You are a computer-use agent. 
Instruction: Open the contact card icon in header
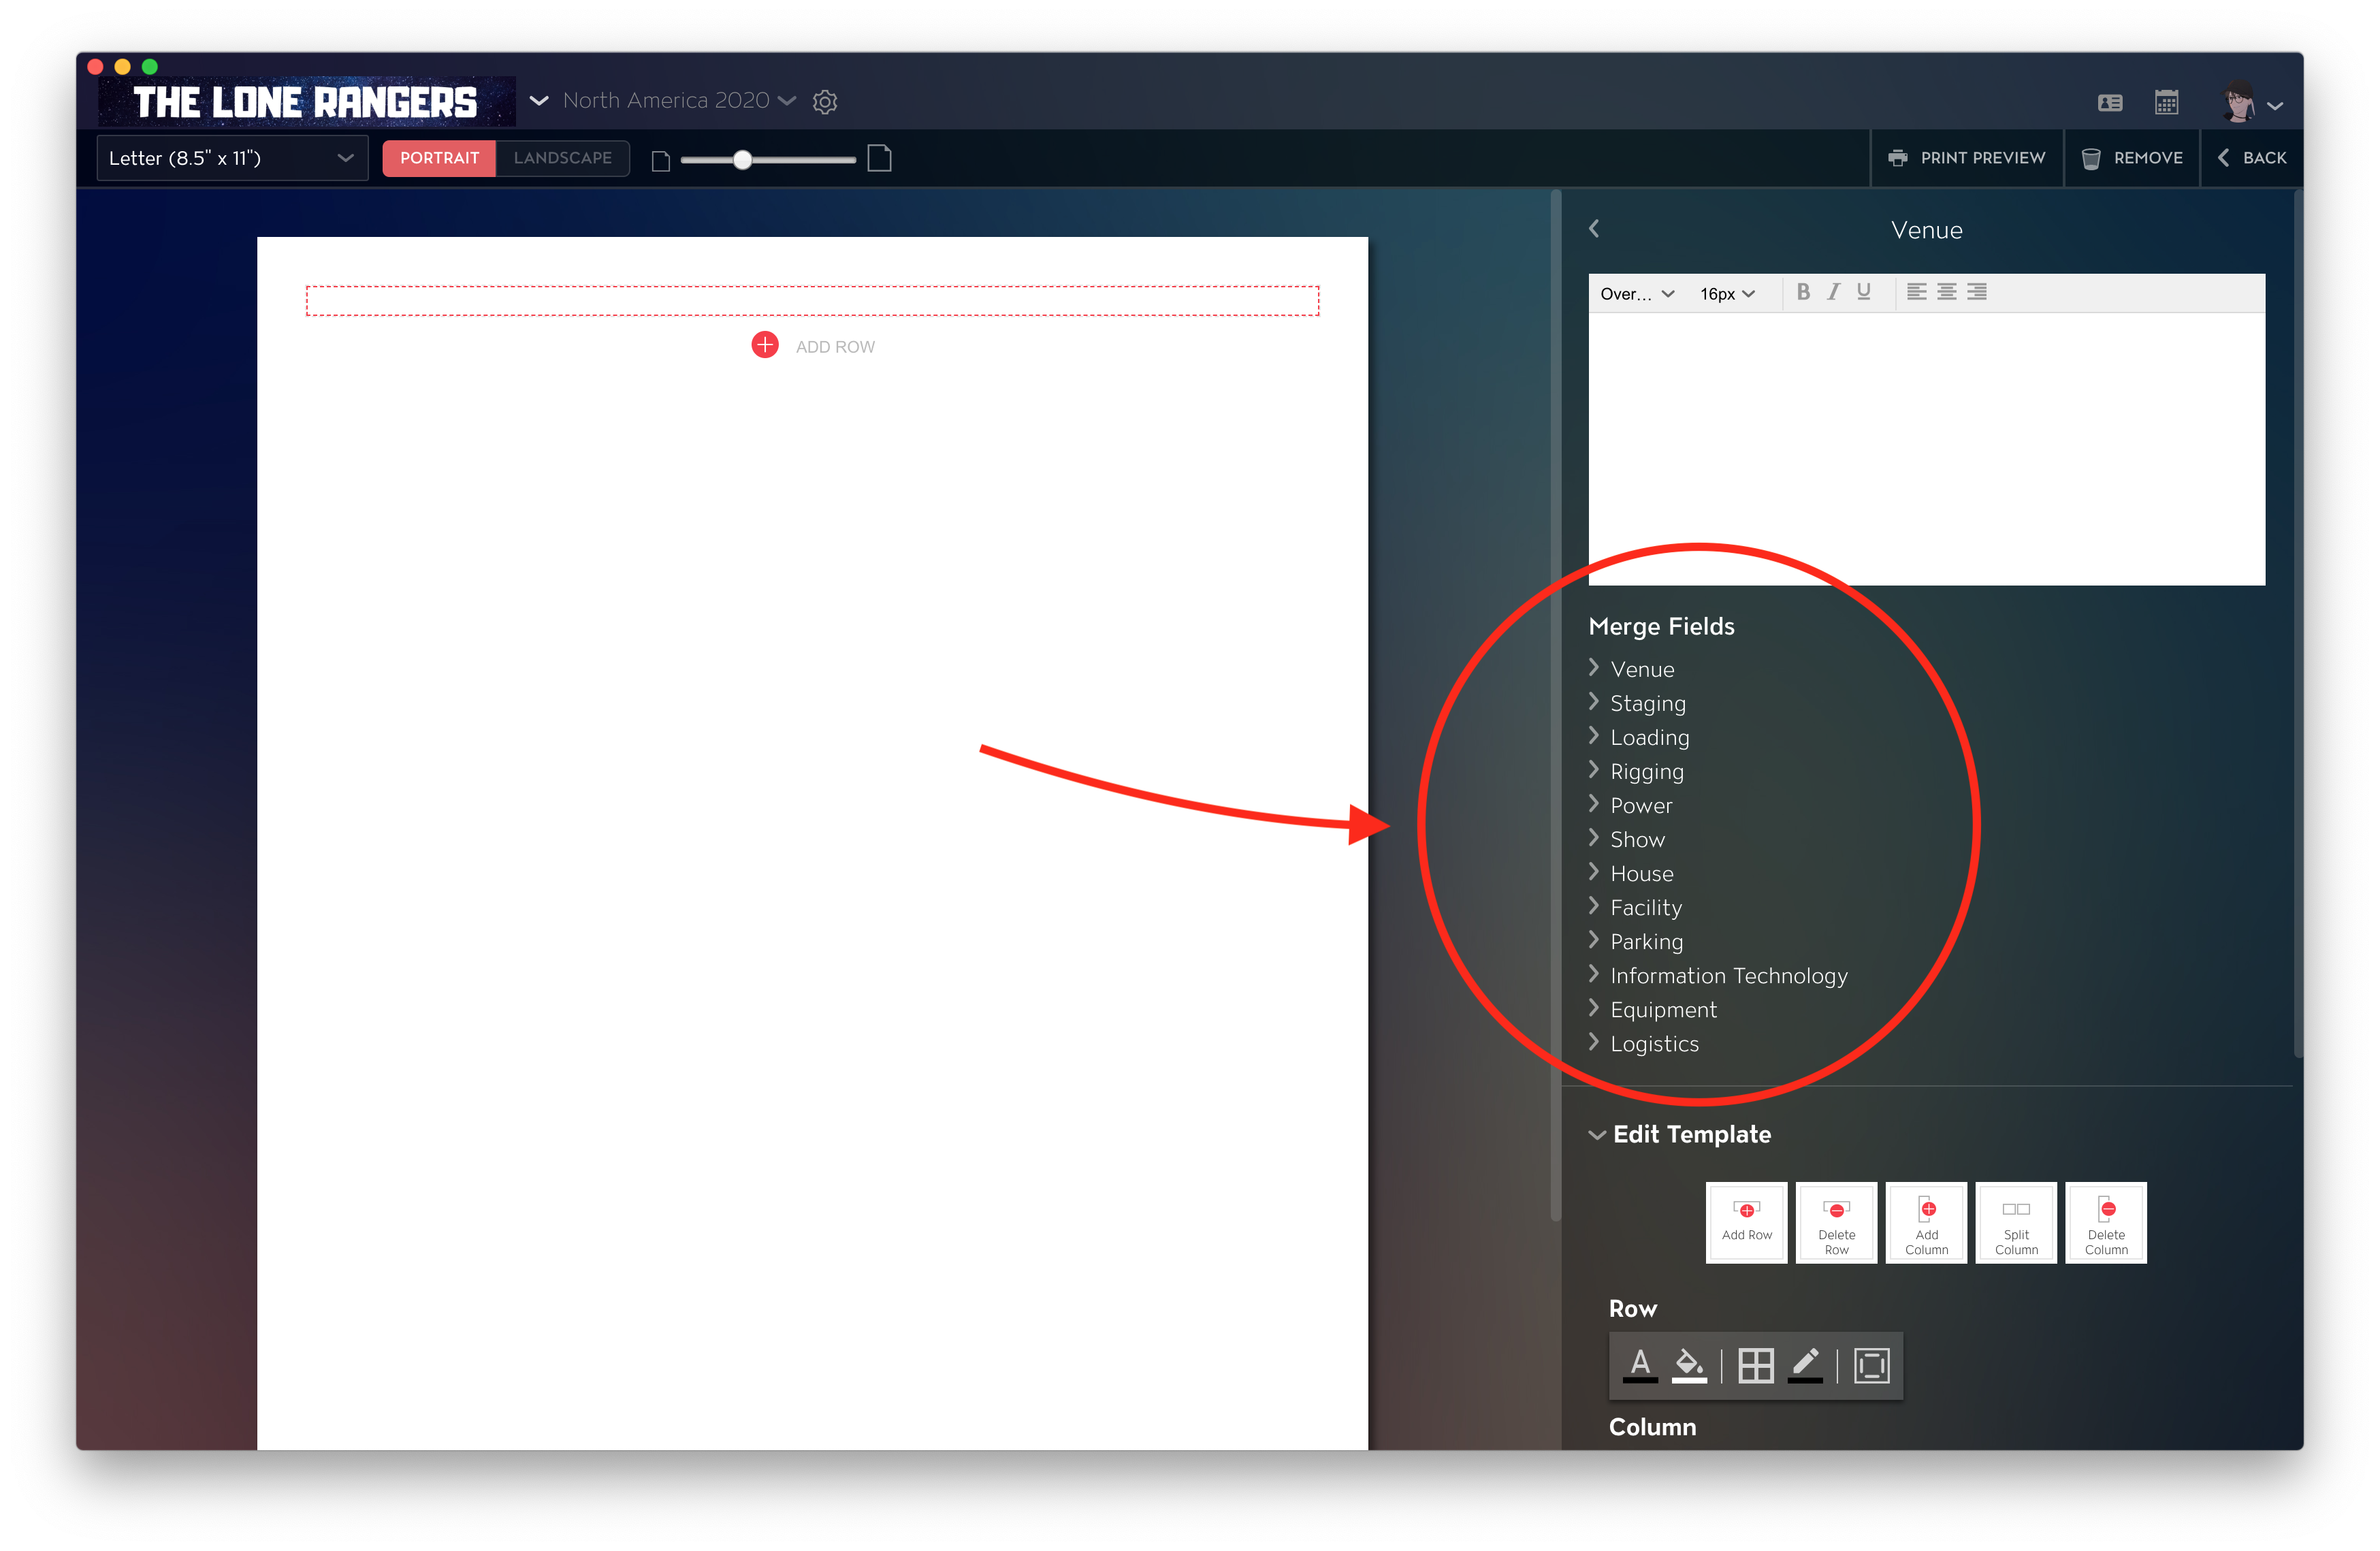coord(2110,103)
